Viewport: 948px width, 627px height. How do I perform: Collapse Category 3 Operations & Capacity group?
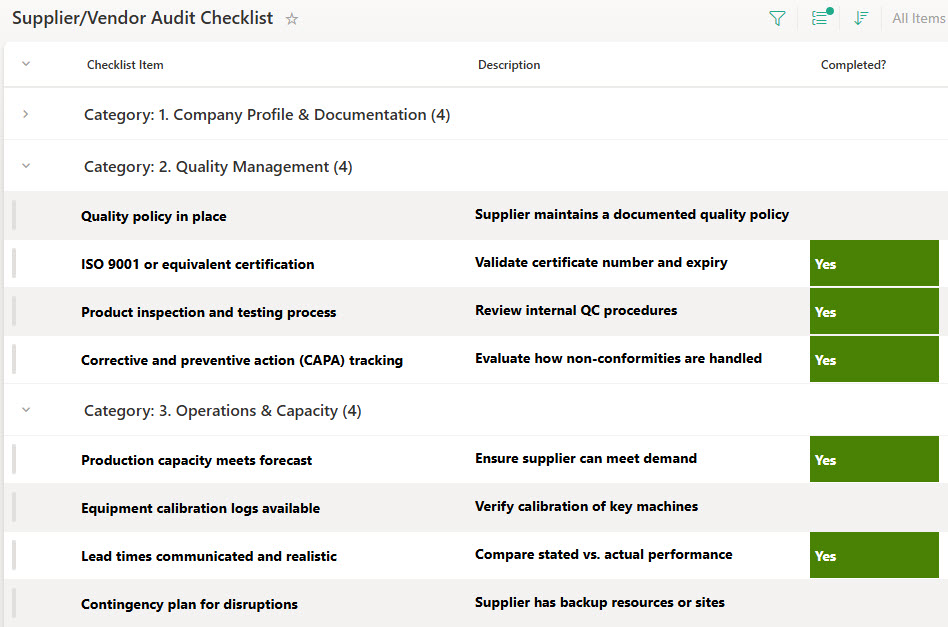coord(26,410)
